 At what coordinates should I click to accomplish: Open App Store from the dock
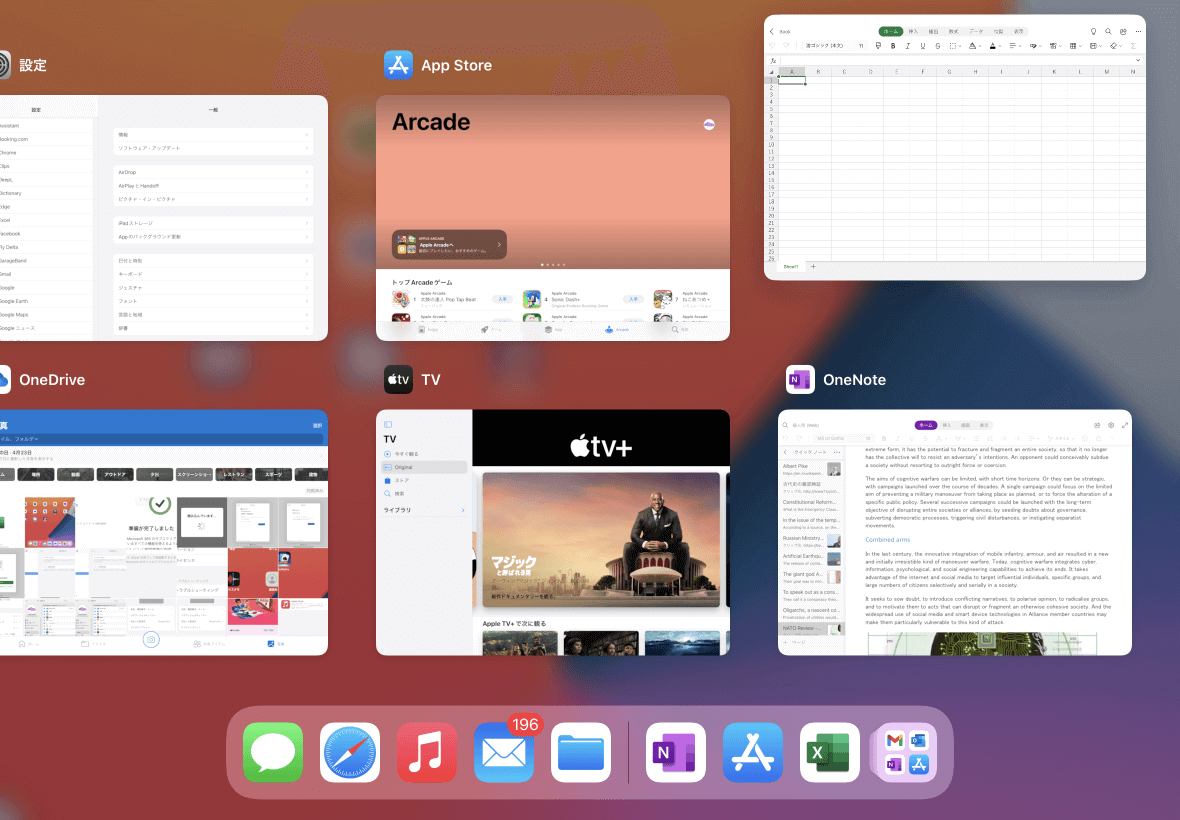(x=753, y=752)
